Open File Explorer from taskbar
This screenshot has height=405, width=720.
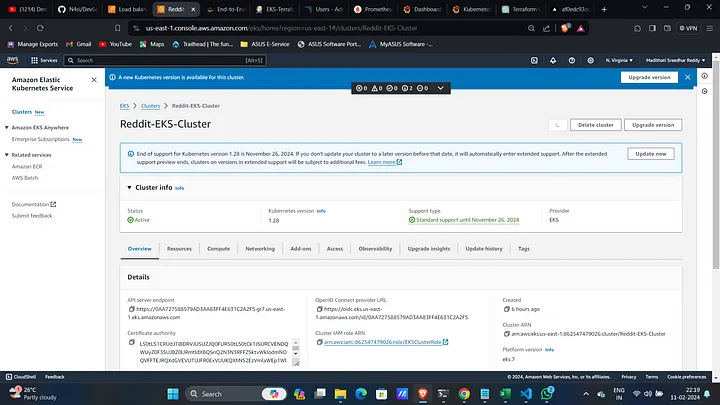[340, 394]
